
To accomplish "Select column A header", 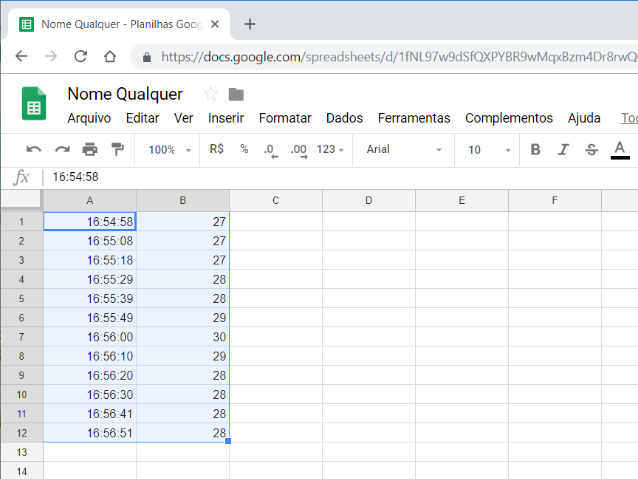I will 90,200.
